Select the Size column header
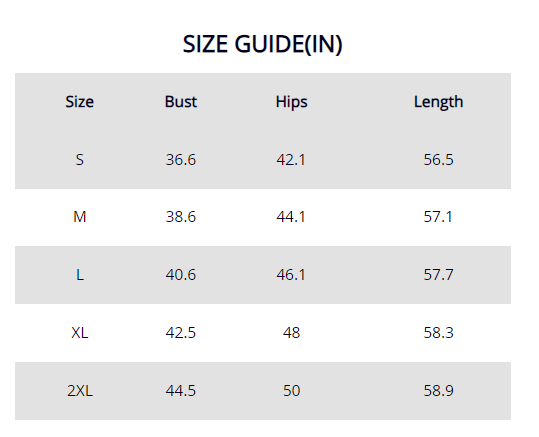 80,102
